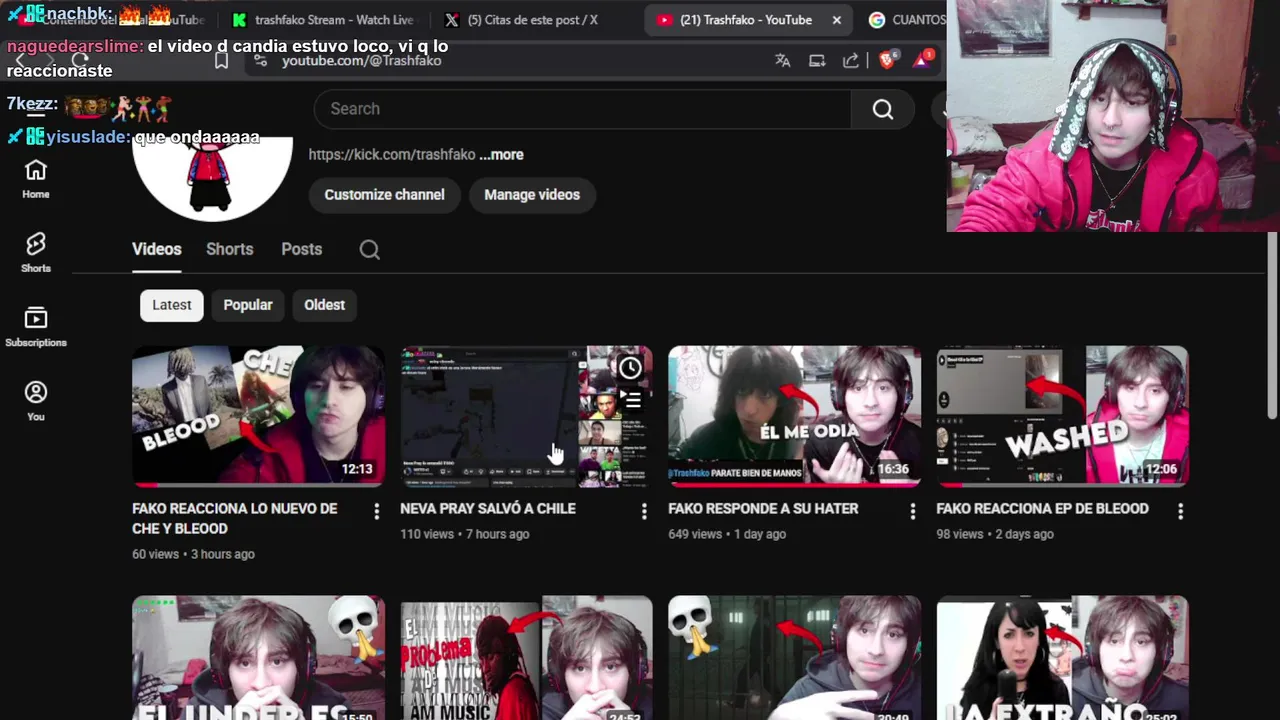Open Subscriptions in the sidebar
1280x720 pixels.
point(36,328)
